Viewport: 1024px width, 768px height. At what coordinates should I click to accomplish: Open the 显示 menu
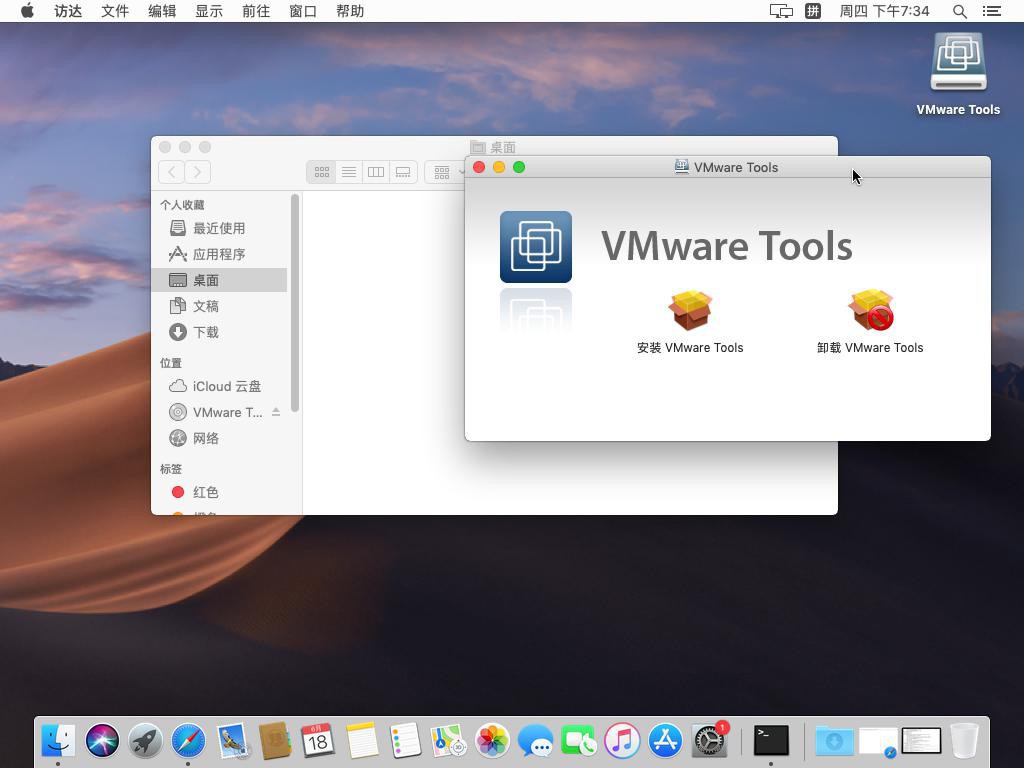click(209, 11)
